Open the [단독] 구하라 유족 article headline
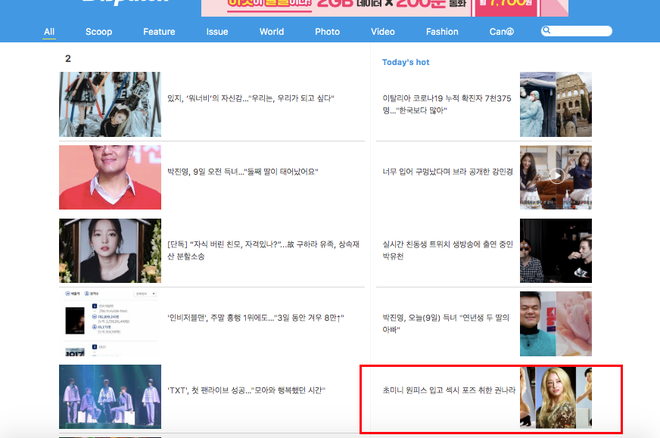The image size is (660, 438). (263, 250)
